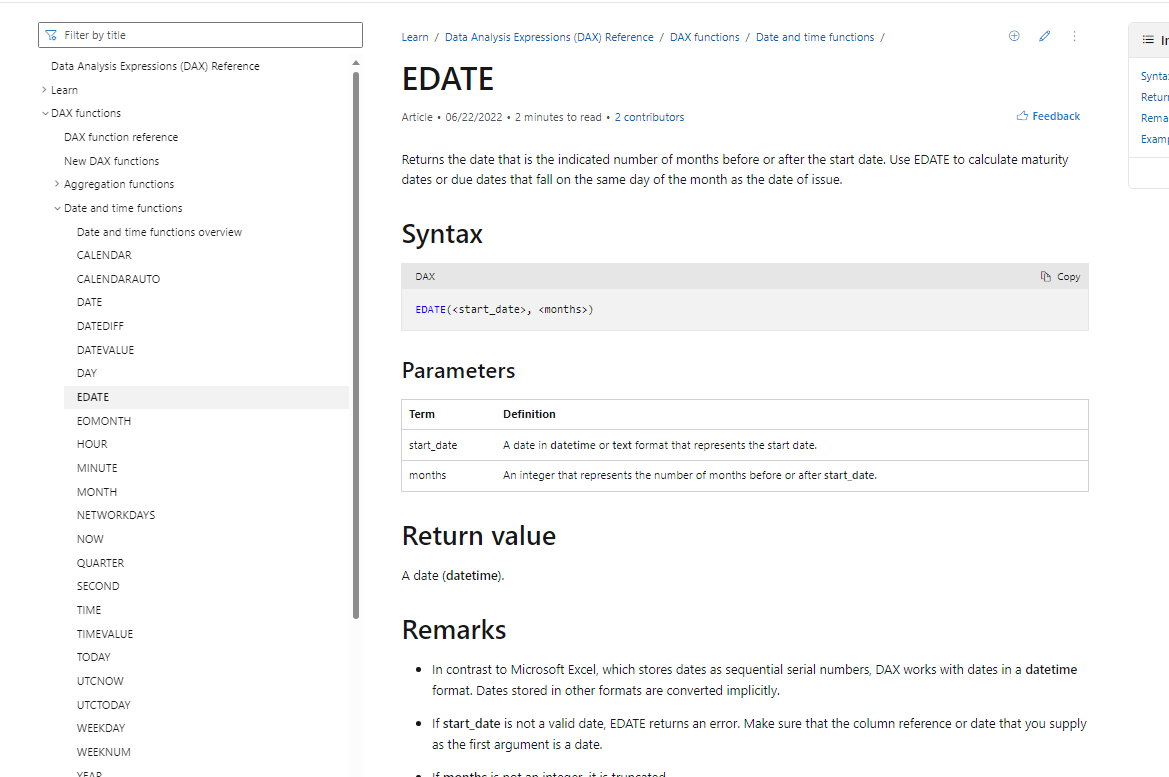Click the EDATE page title heading

pyautogui.click(x=447, y=78)
